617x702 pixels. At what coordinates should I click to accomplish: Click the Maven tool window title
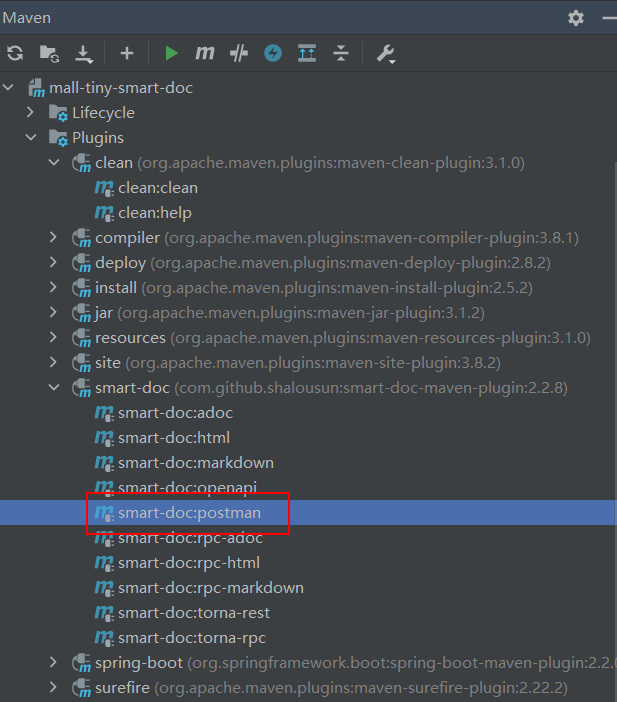pyautogui.click(x=27, y=18)
